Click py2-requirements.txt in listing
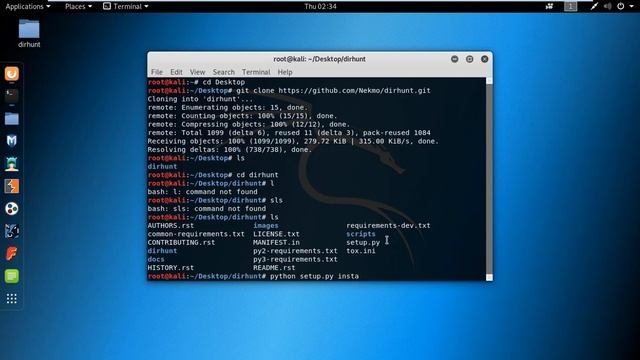This screenshot has height=360, width=640. pos(295,251)
